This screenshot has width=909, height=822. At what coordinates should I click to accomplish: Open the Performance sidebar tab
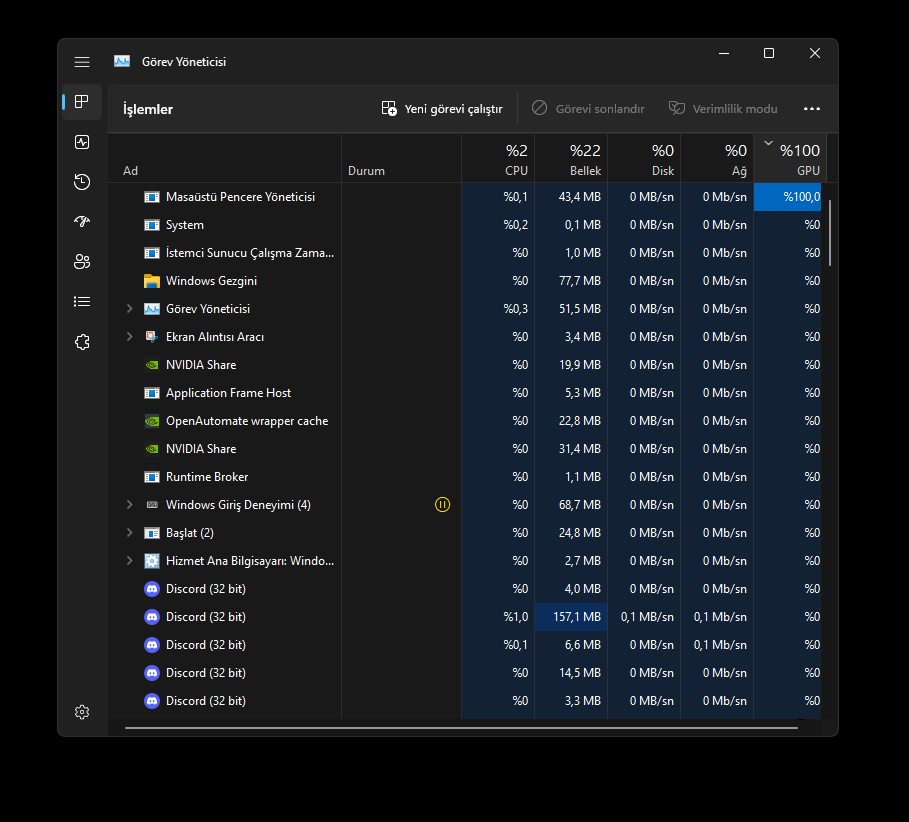click(82, 142)
